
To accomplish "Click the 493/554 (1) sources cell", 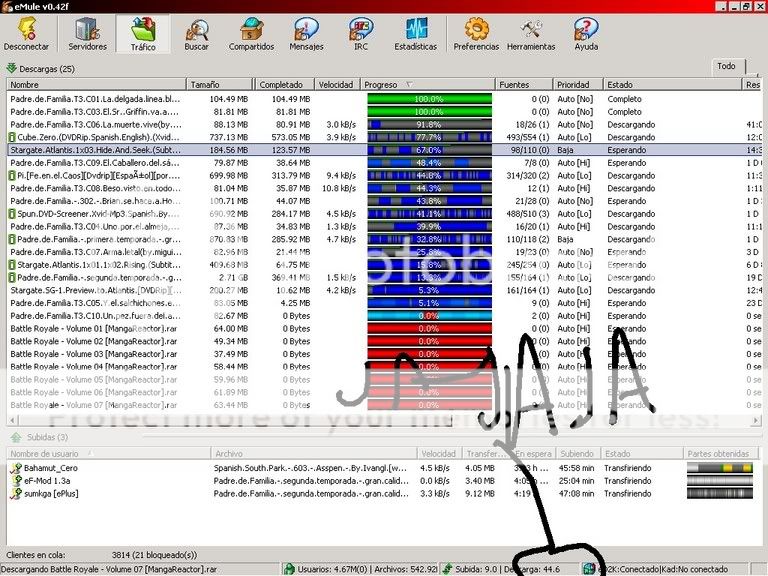I will pos(528,137).
